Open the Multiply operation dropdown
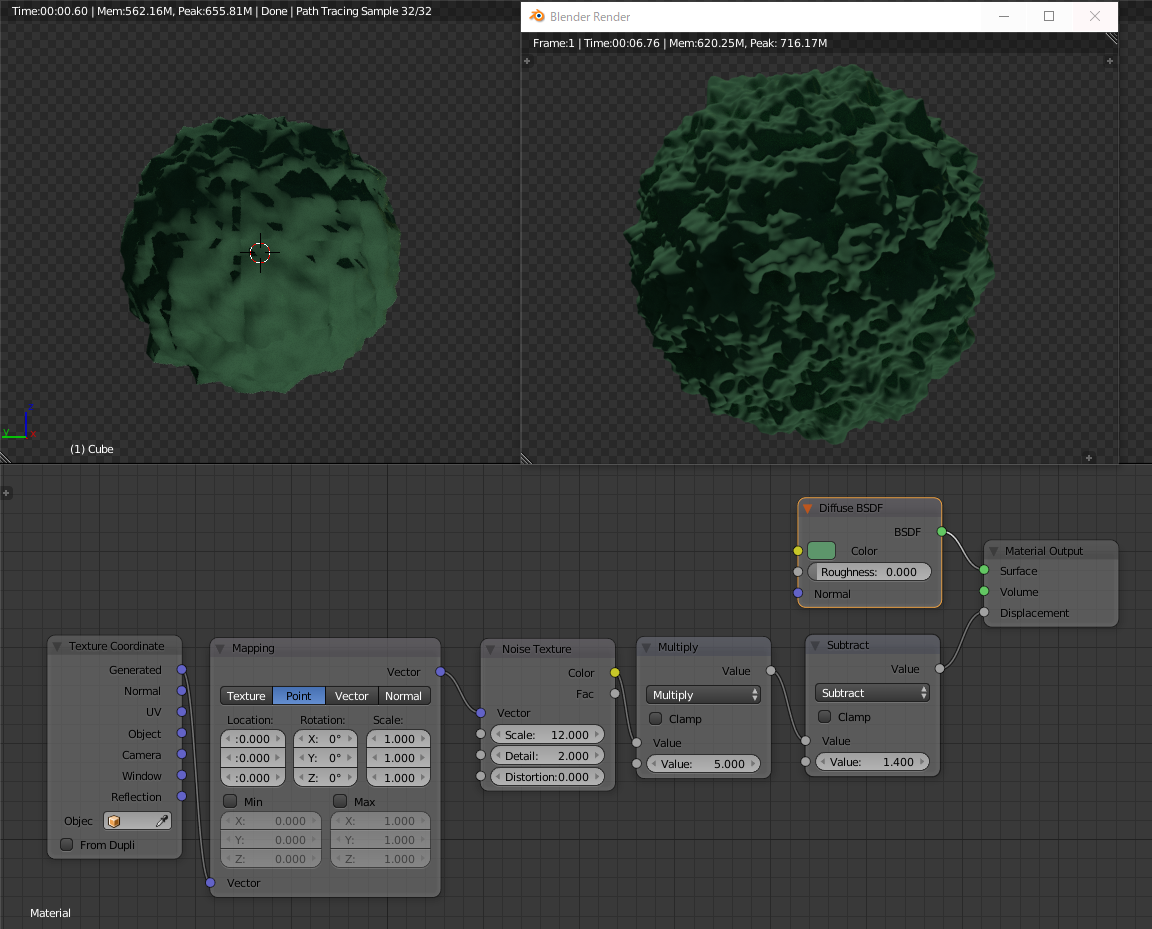Image resolution: width=1152 pixels, height=929 pixels. pos(703,695)
